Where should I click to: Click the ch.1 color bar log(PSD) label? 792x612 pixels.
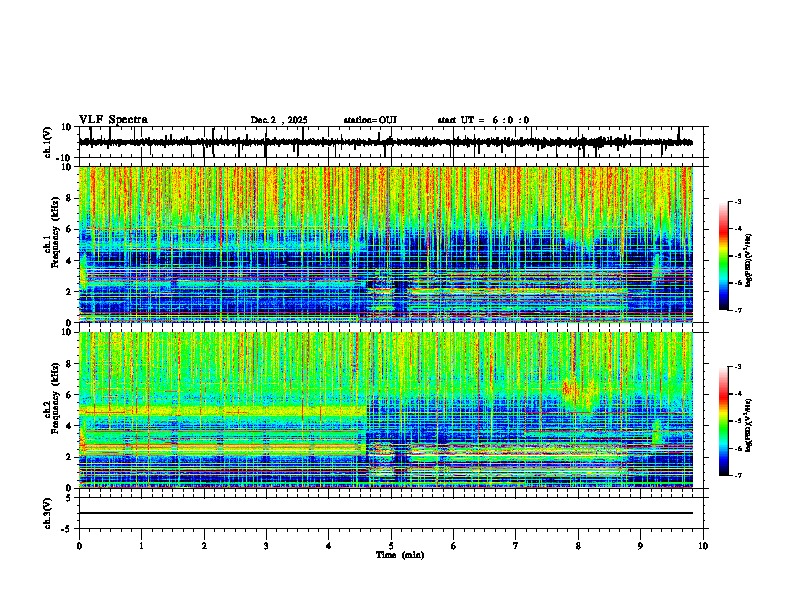(x=748, y=260)
